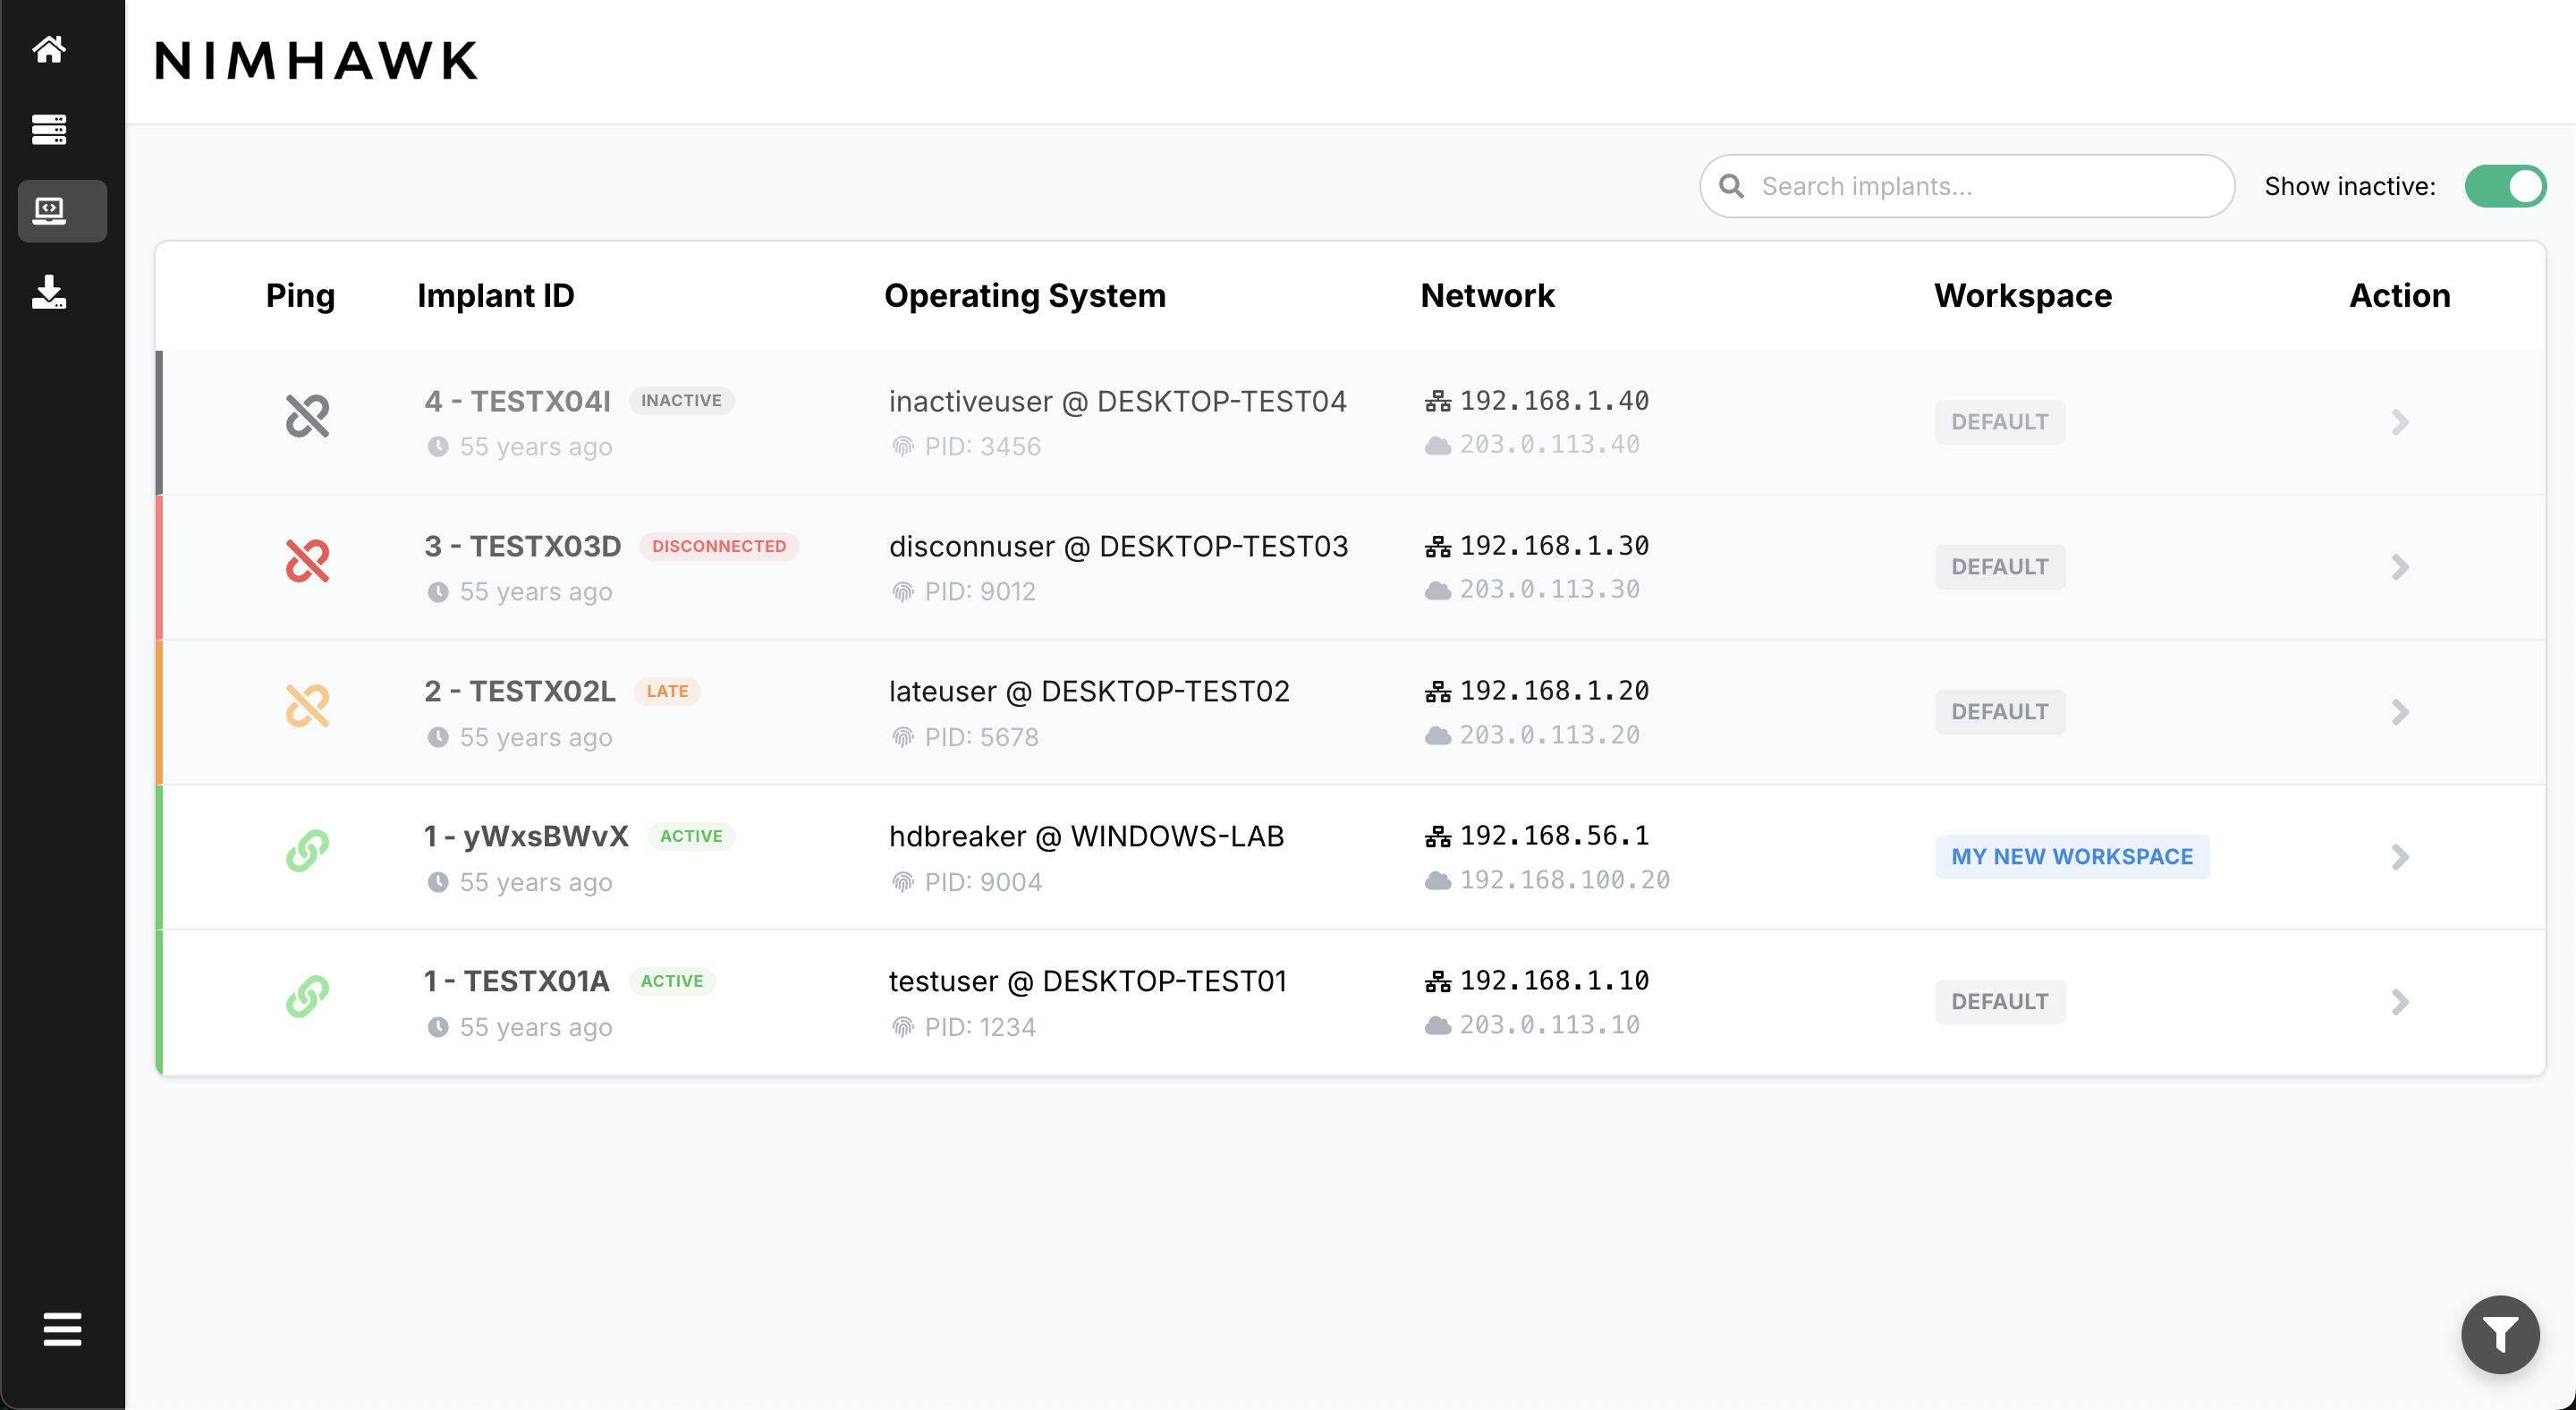2576x1410 pixels.
Task: Click DEFAULT workspace badge for TESTX04I
Action: click(x=2000, y=422)
